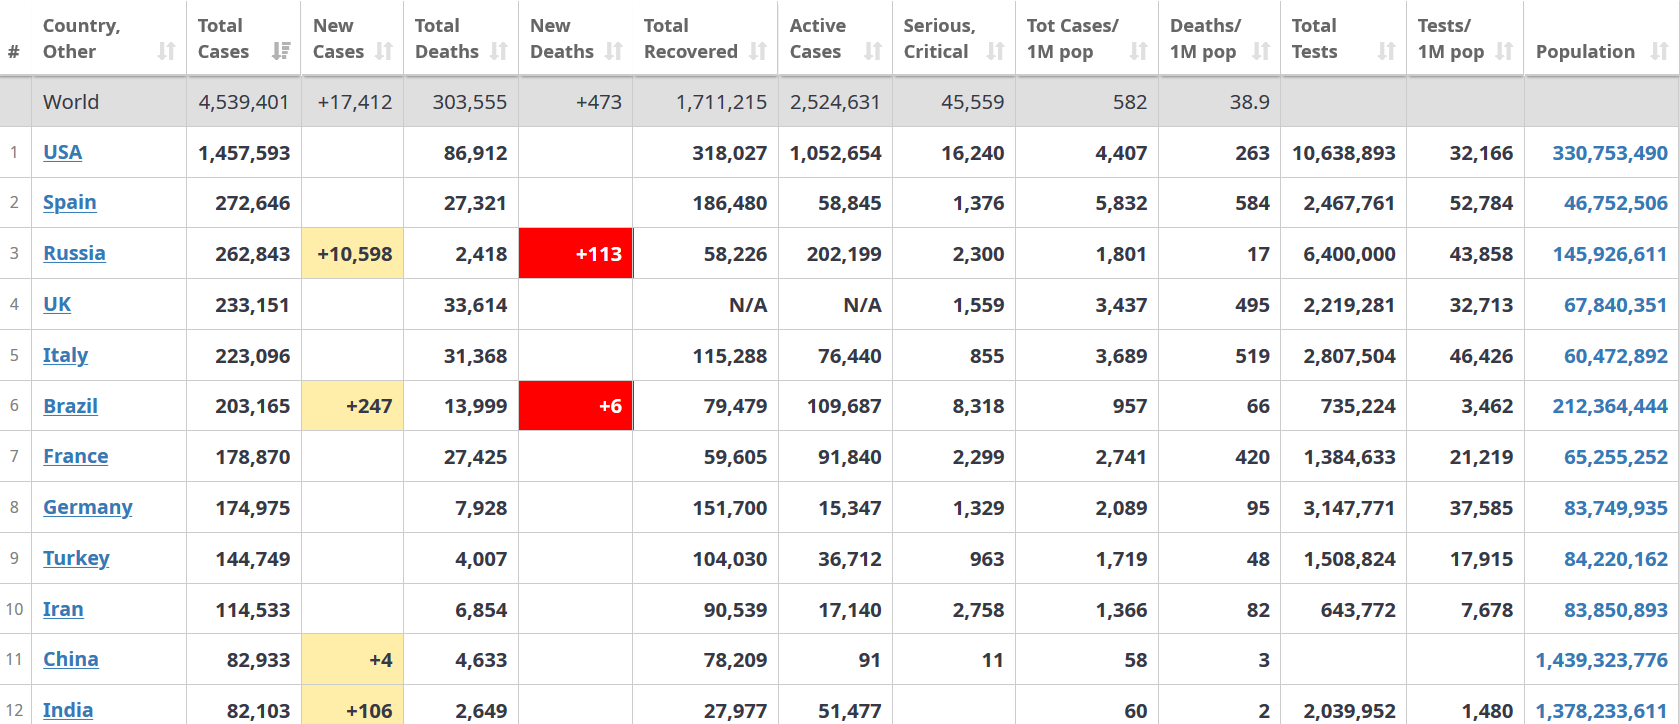This screenshot has width=1680, height=724.
Task: Select USA total cases 1,457,593
Action: pyautogui.click(x=243, y=153)
